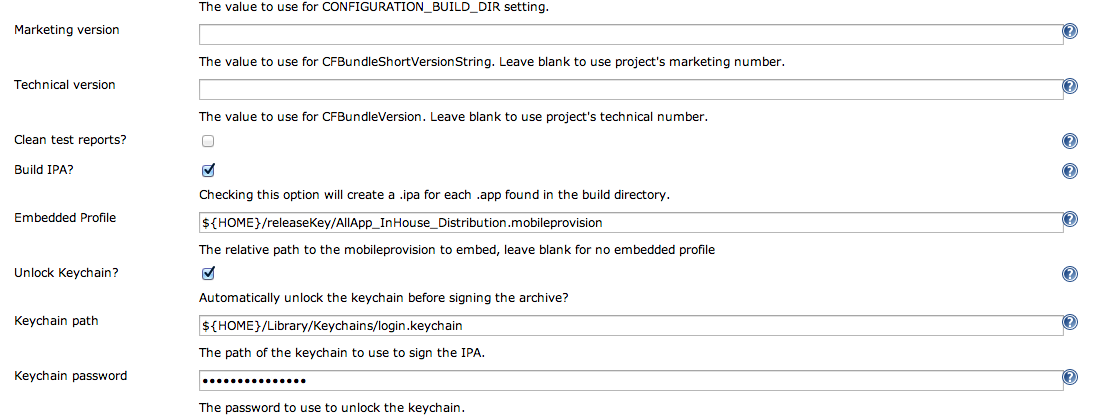Click the Build IPA? label

tap(44, 169)
